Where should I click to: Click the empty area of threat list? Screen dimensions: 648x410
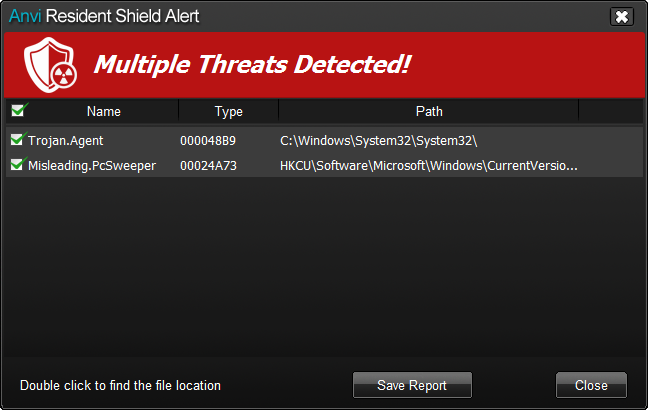coord(324,267)
